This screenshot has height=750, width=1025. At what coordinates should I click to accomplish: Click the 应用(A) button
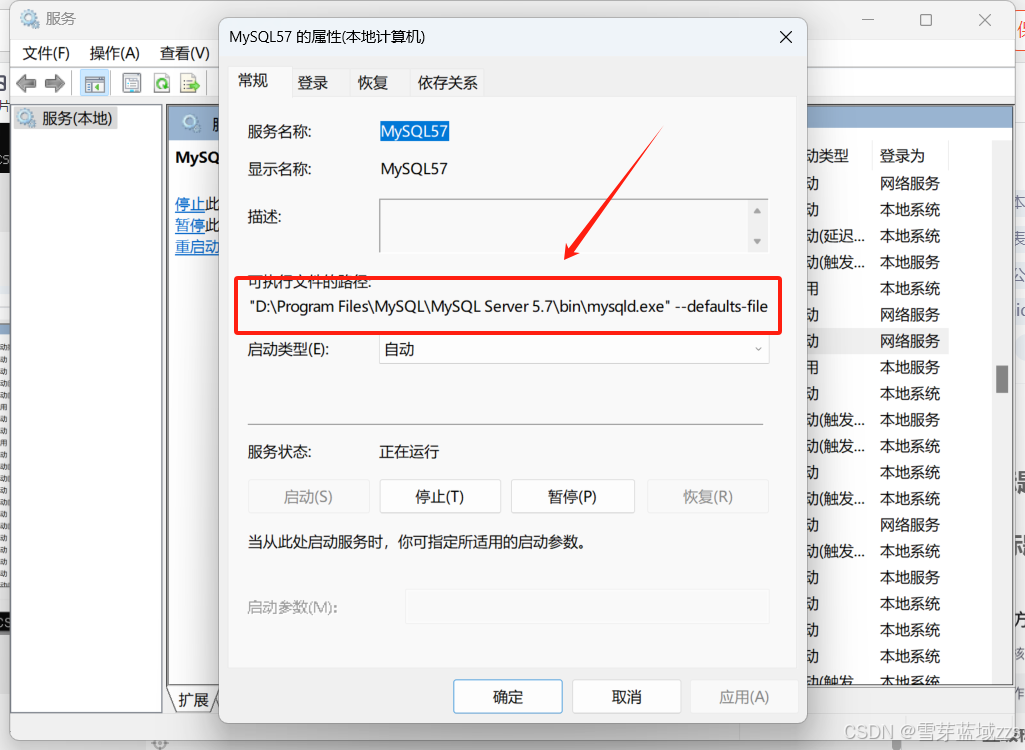tap(744, 697)
